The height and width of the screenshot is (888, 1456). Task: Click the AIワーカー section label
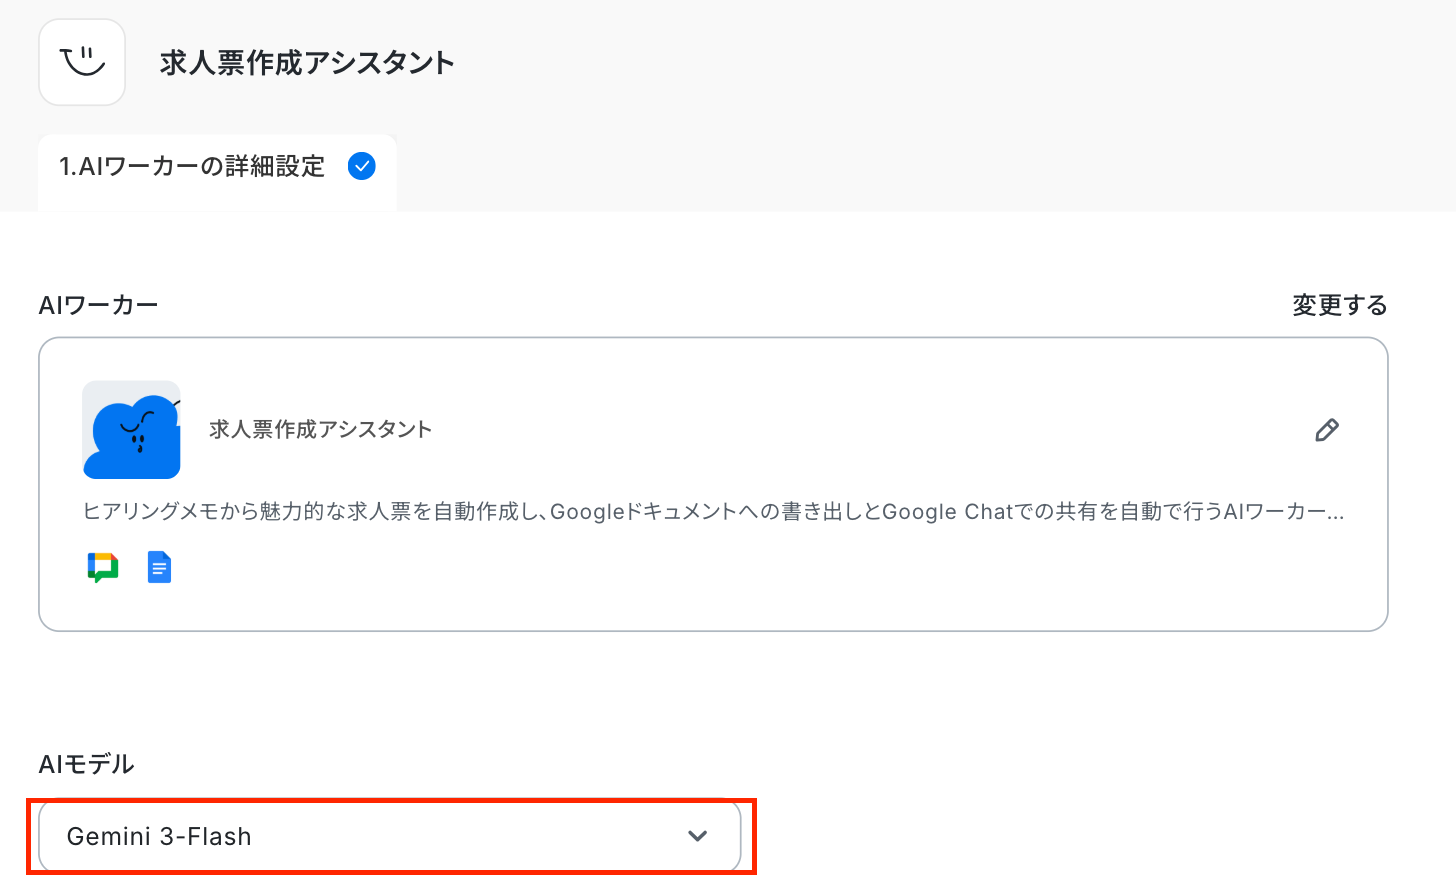(98, 305)
